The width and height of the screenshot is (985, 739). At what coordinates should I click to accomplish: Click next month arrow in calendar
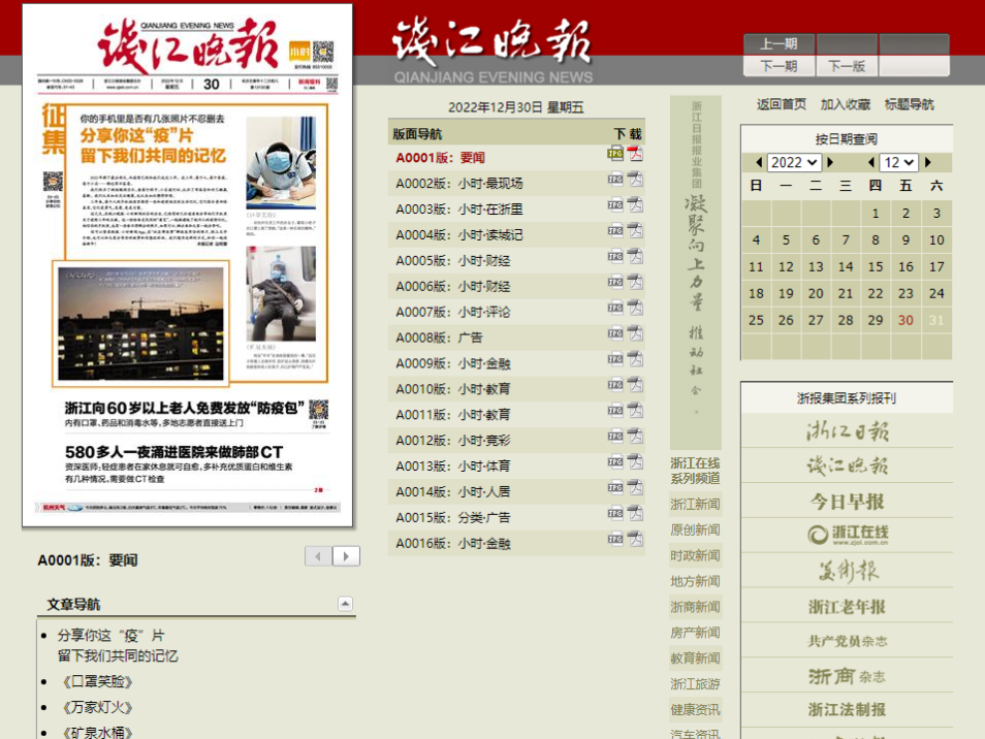928,162
